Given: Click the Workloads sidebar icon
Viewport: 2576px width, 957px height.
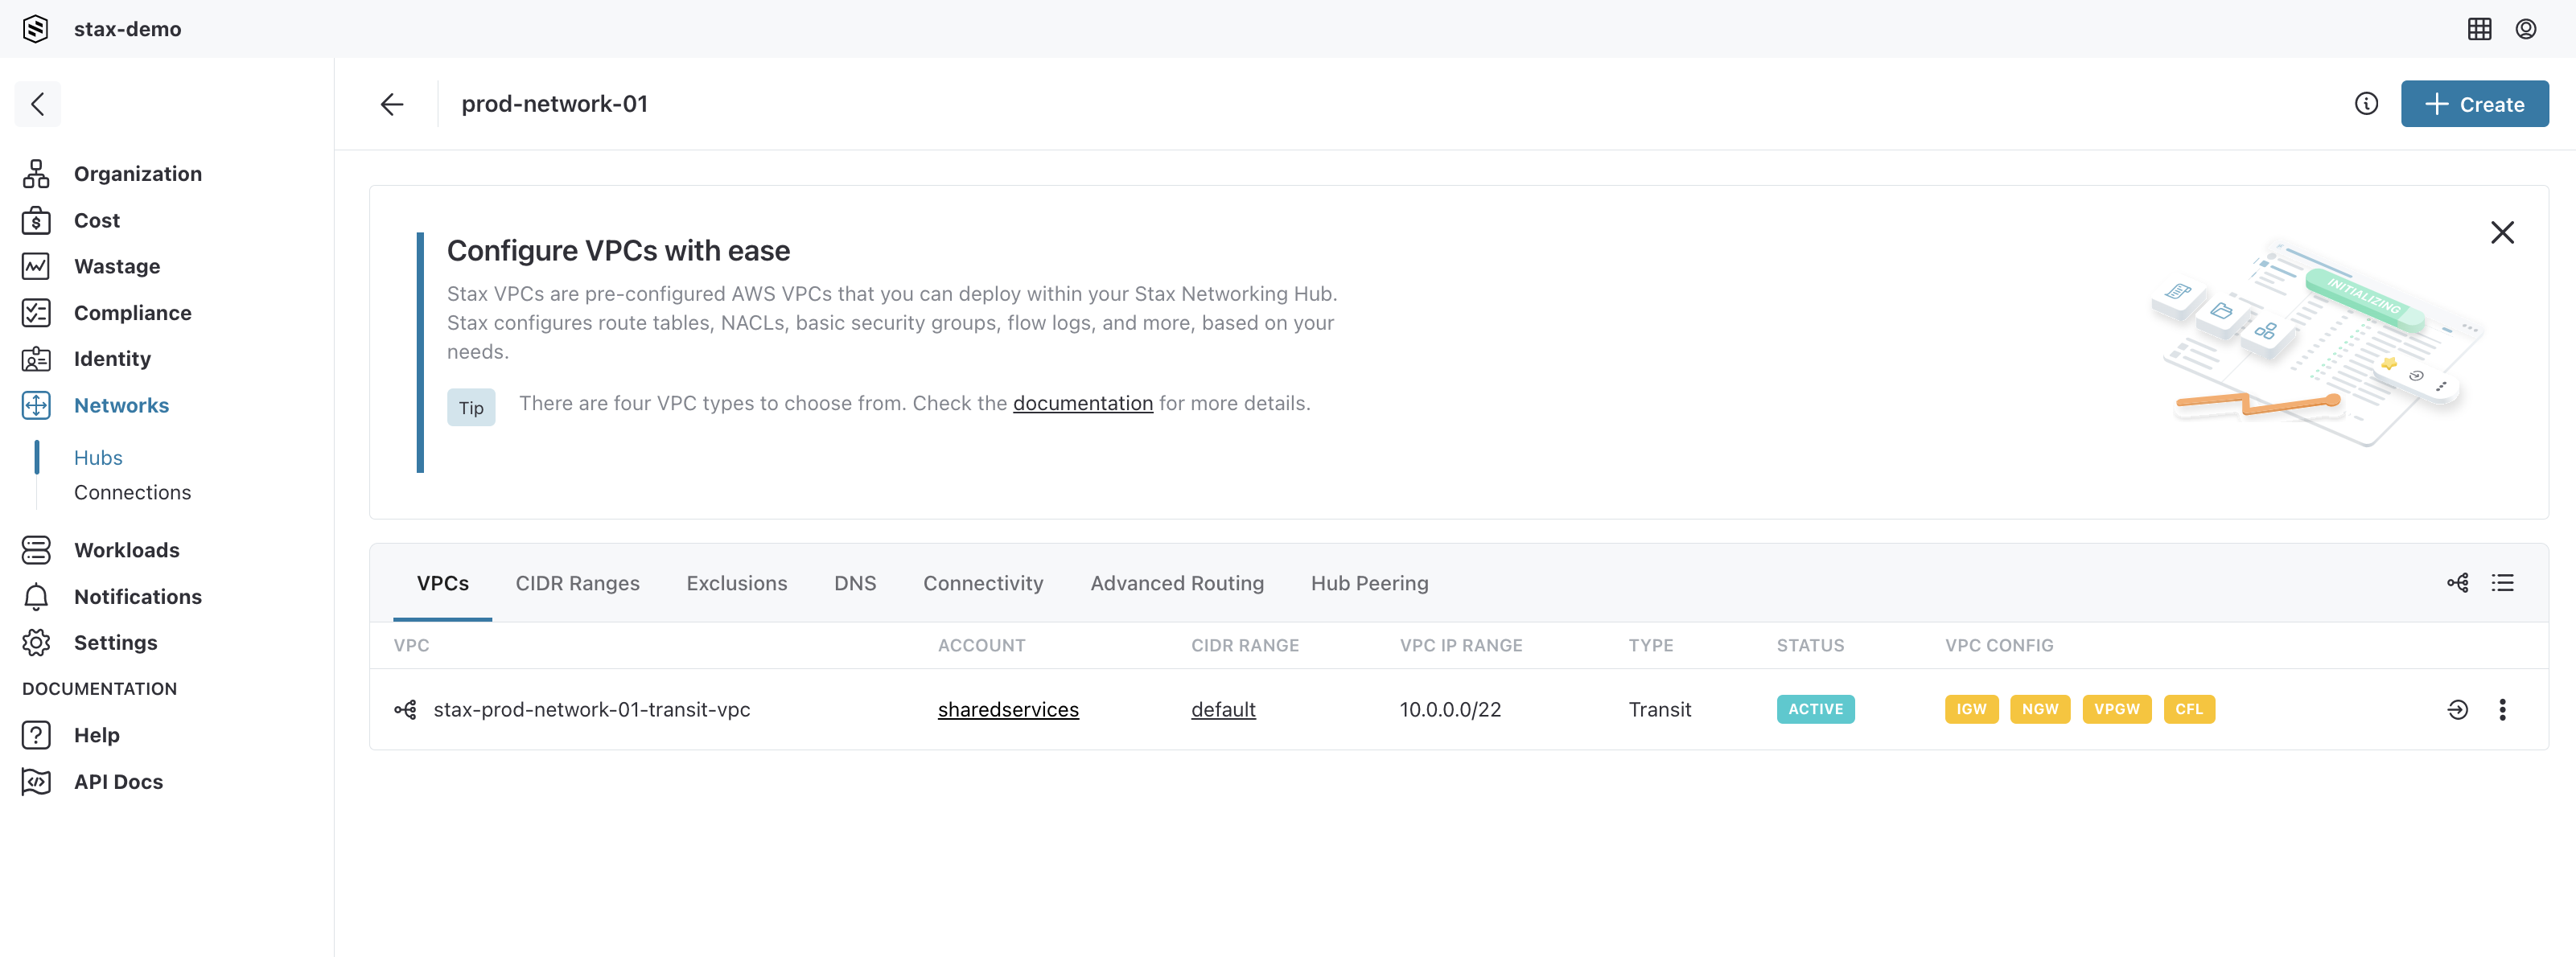Looking at the screenshot, I should [36, 550].
